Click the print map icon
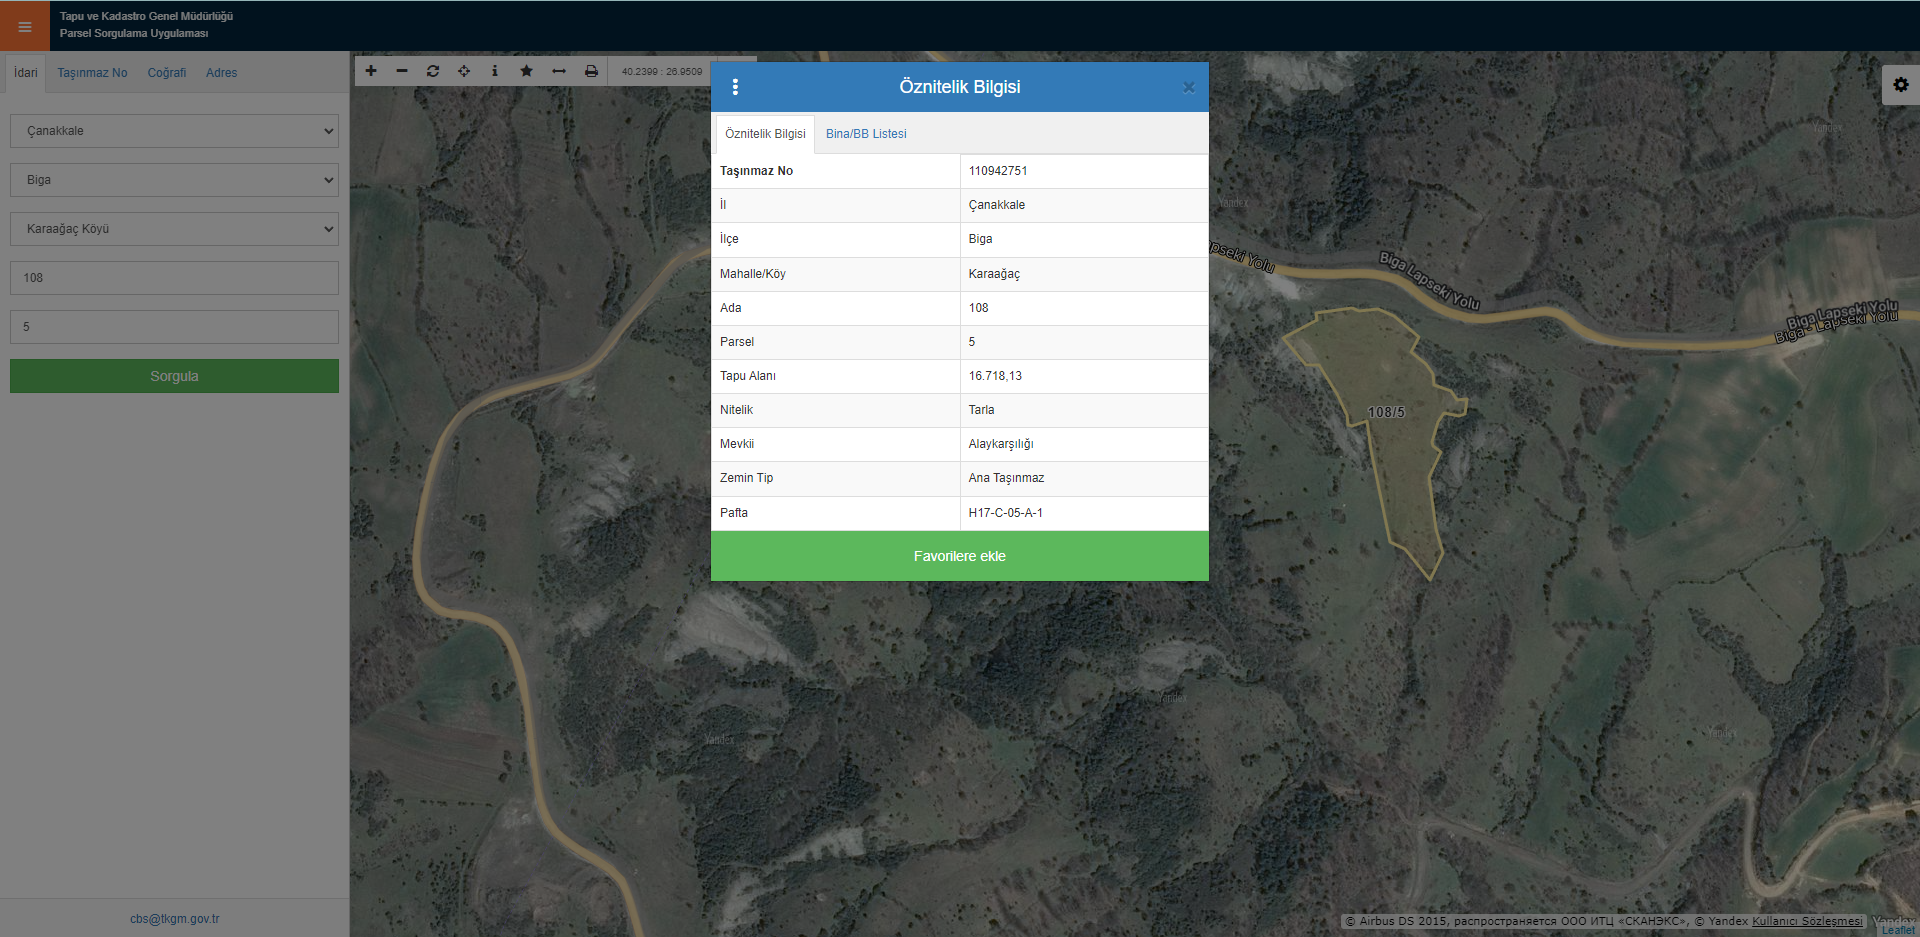This screenshot has width=1920, height=937. tap(591, 71)
